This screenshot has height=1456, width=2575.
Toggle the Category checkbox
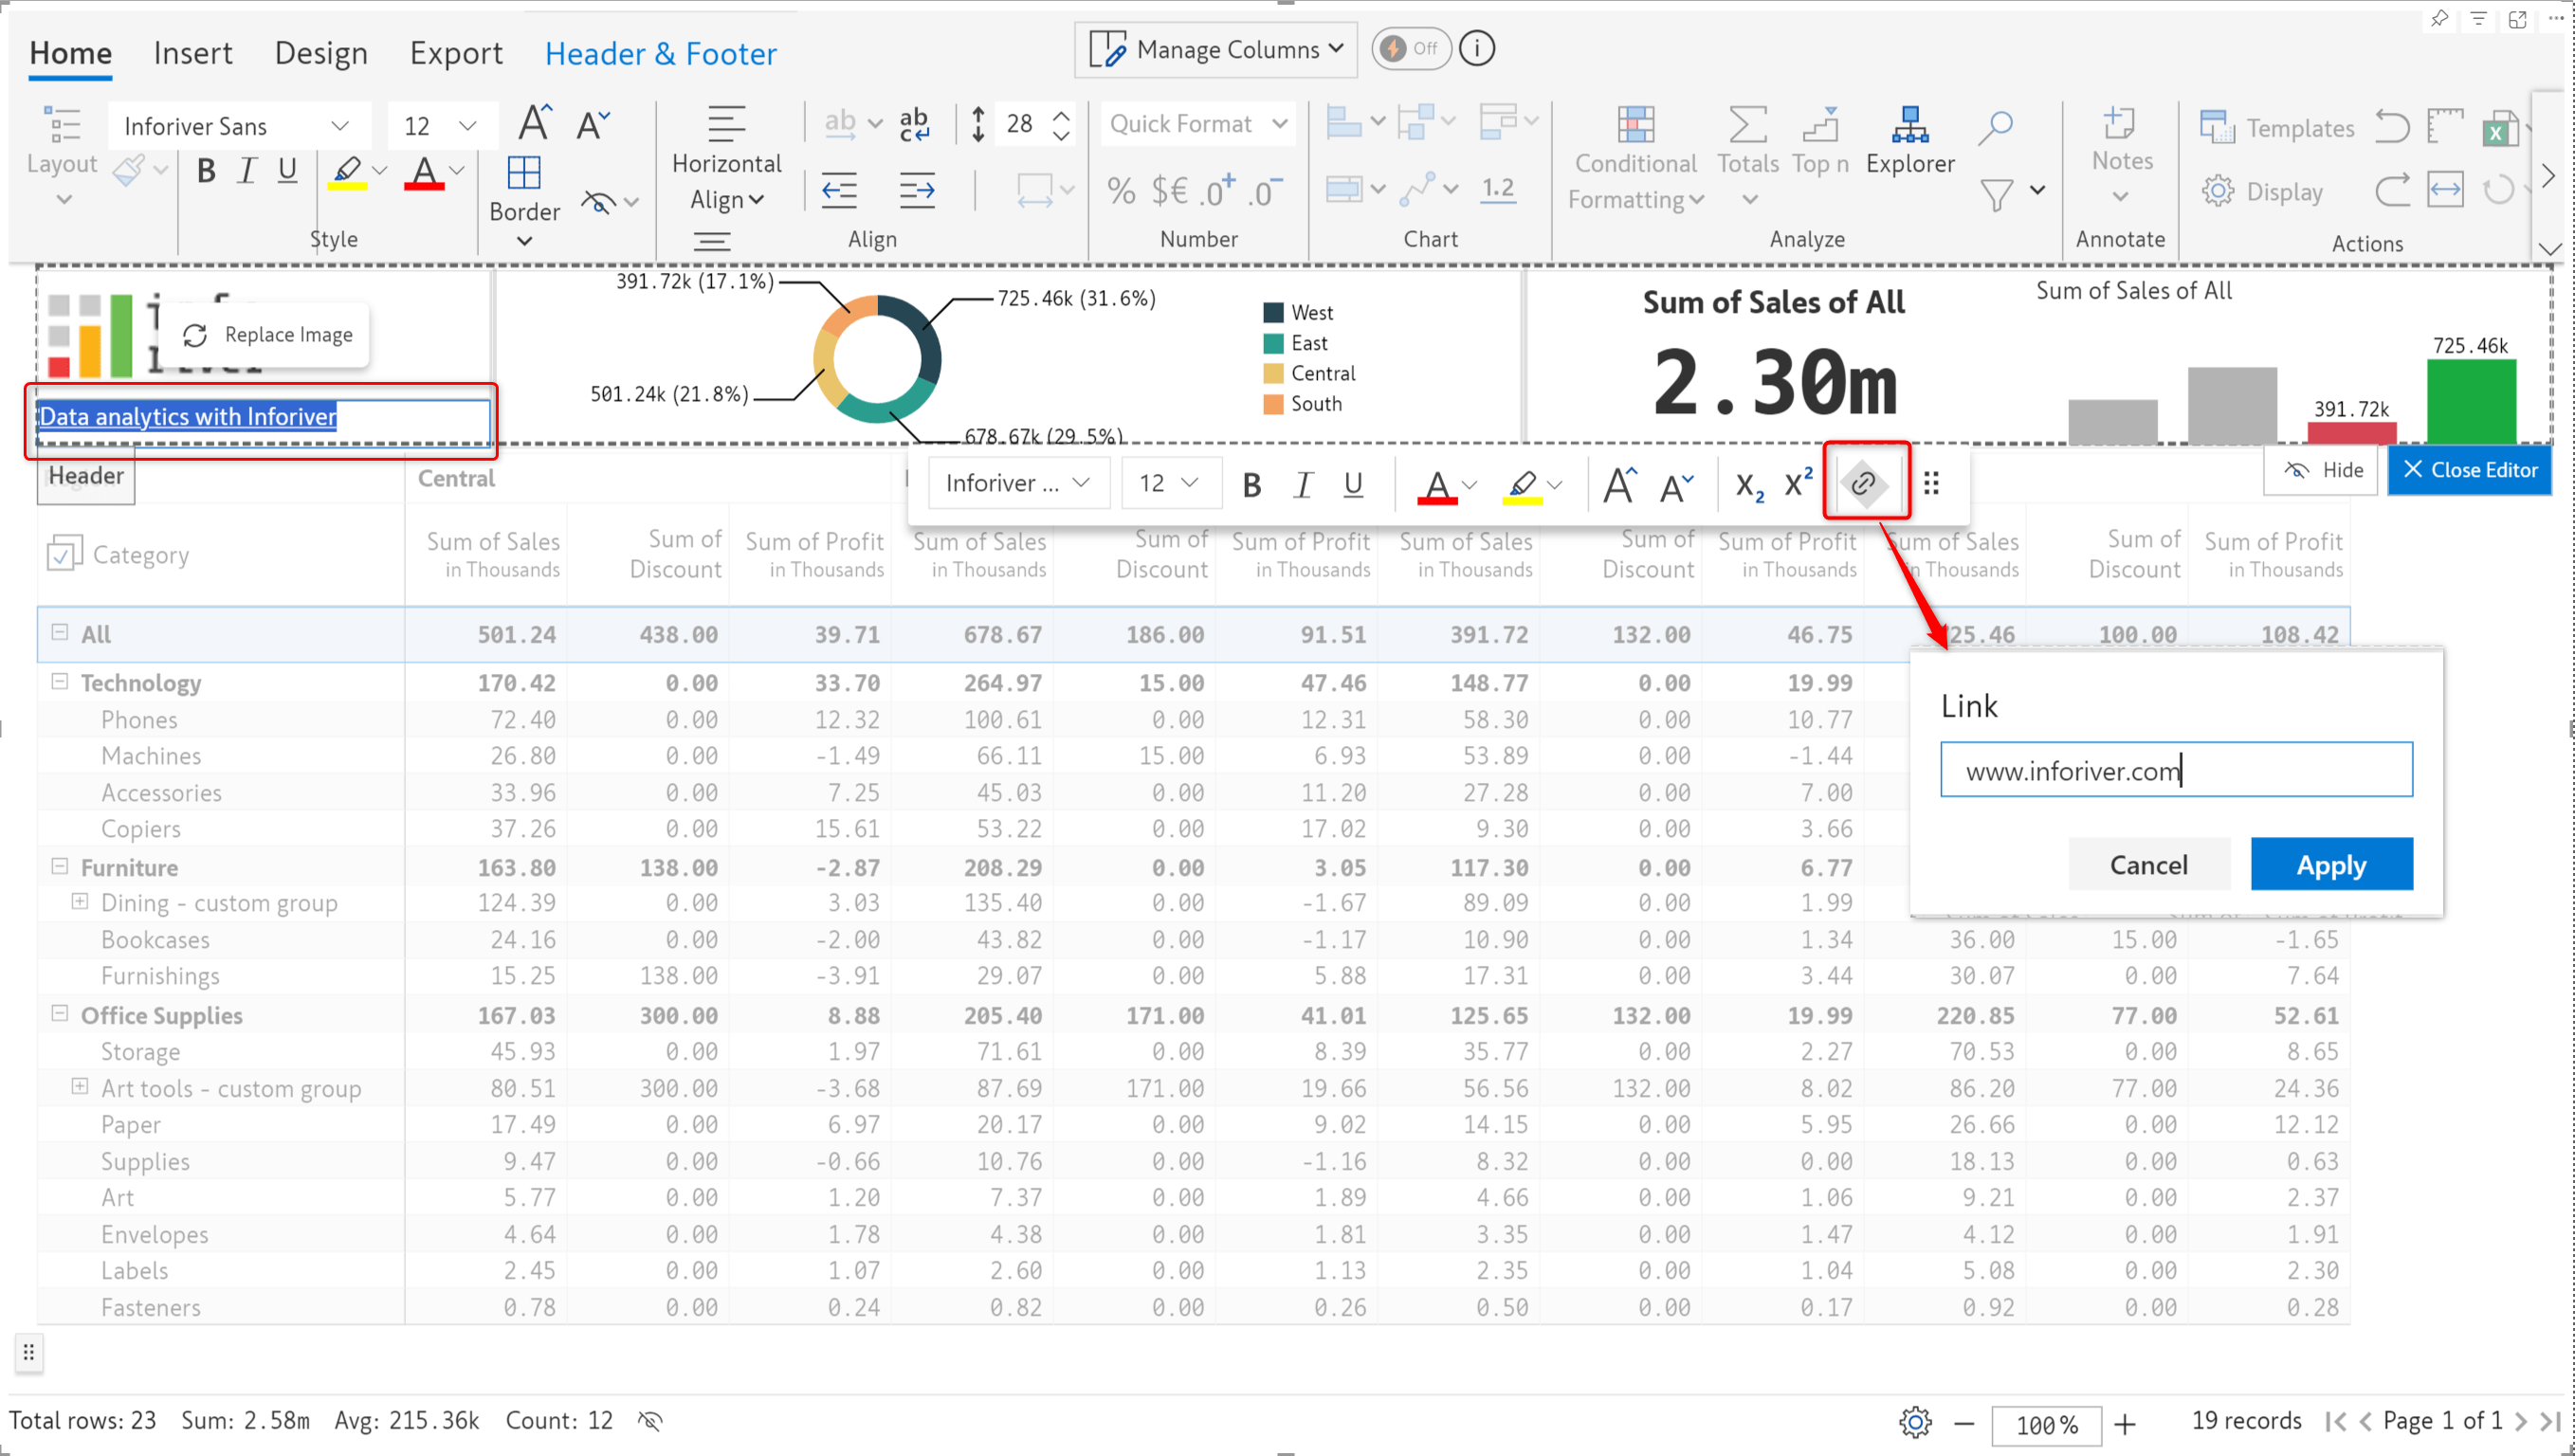tap(64, 554)
